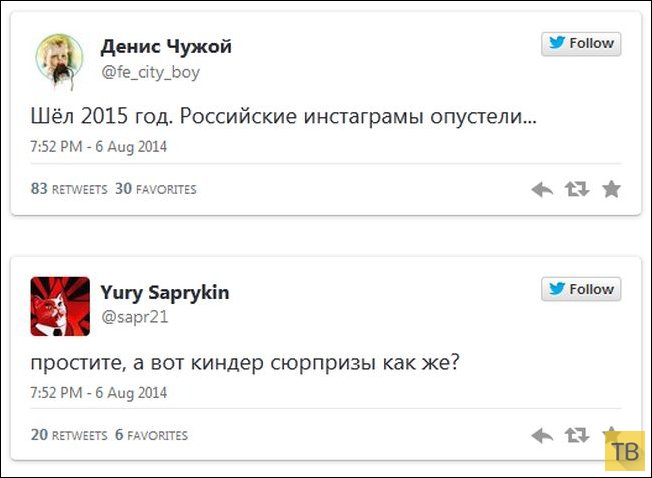This screenshot has height=478, width=652.
Task: View the 30 favorites list
Action: point(155,188)
